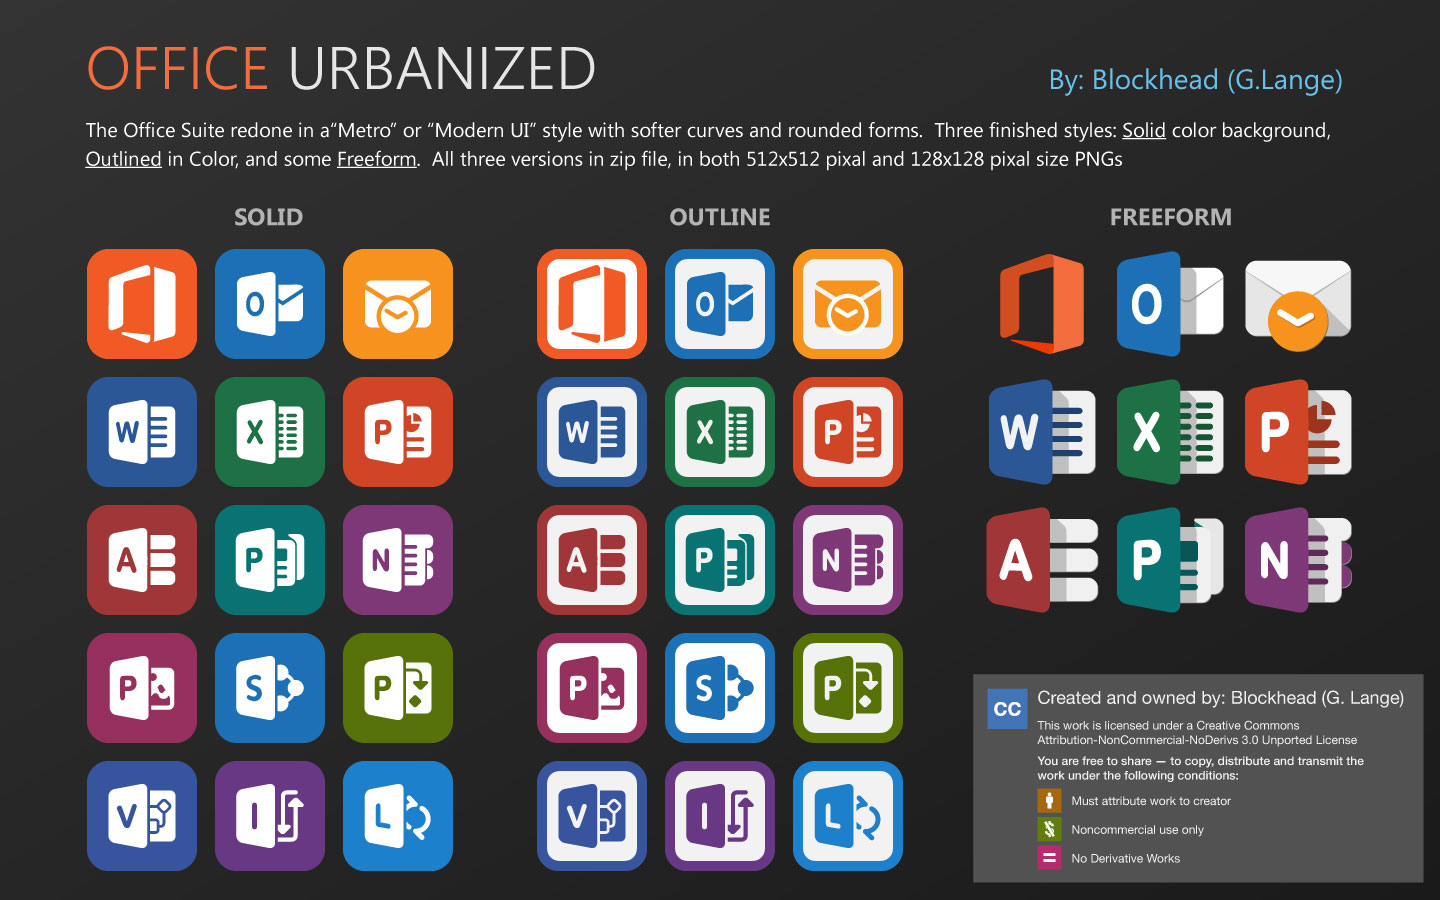Click the outlined SharePoint icon
The image size is (1440, 900).
tap(720, 688)
